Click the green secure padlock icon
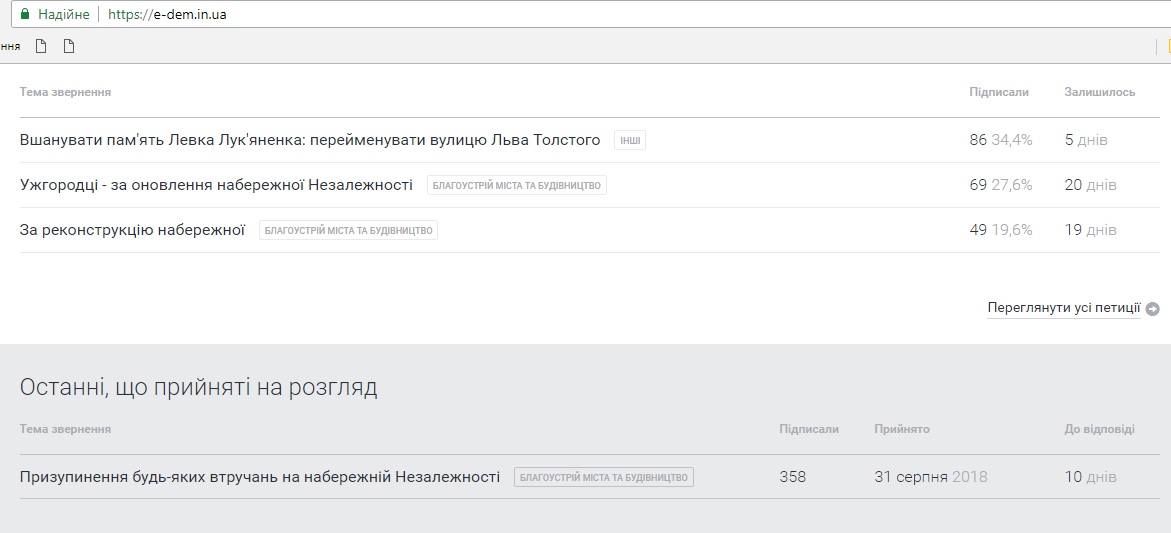This screenshot has width=1171, height=533. pyautogui.click(x=25, y=15)
